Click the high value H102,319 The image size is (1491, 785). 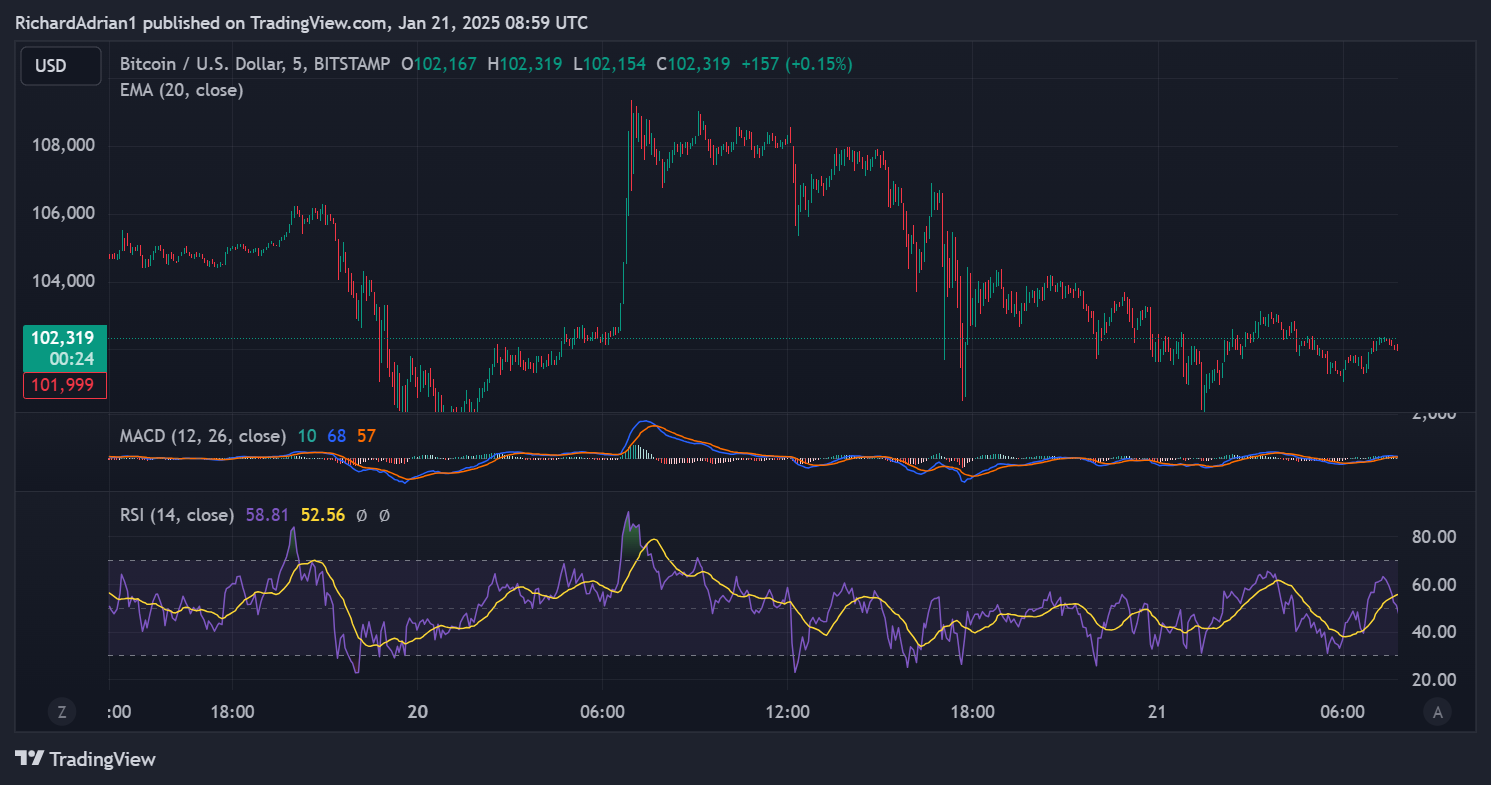[x=526, y=64]
